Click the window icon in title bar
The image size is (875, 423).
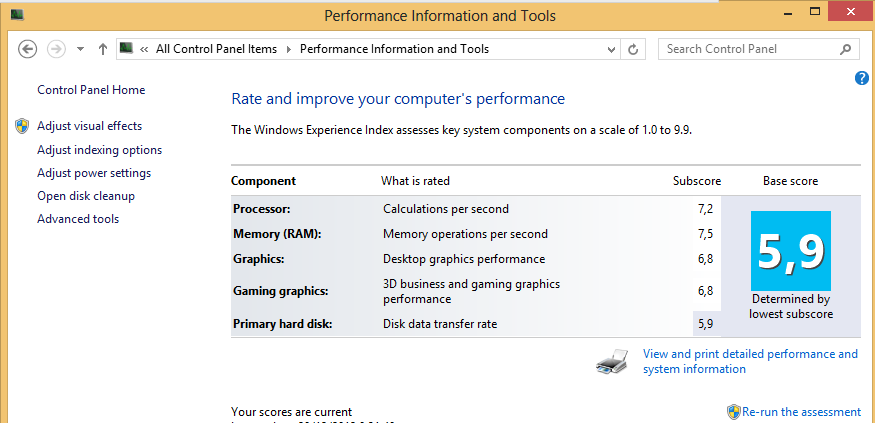17,13
